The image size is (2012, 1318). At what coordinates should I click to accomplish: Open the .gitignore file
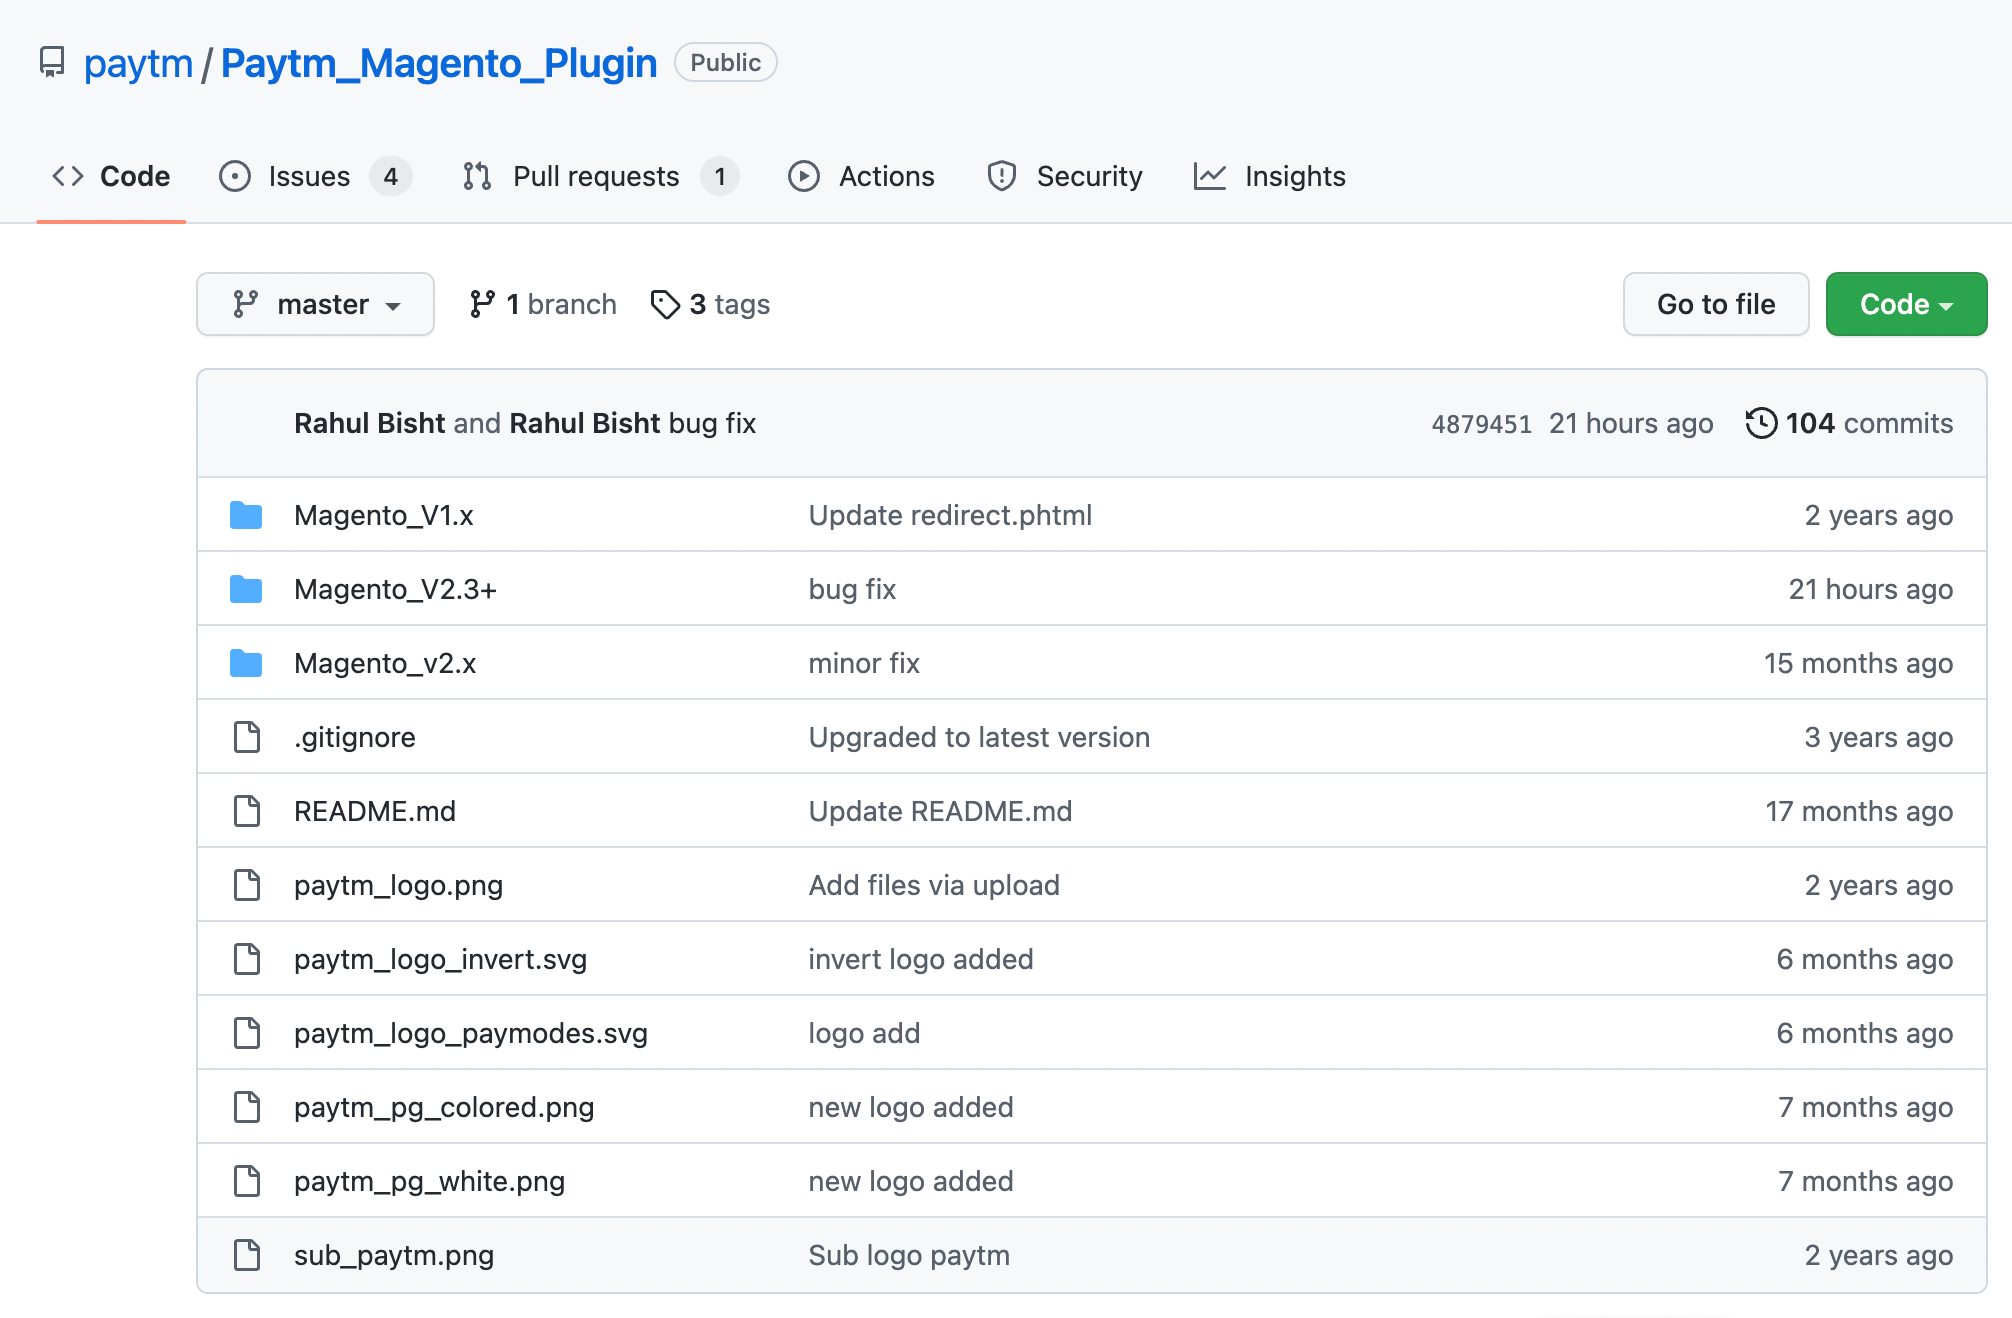pyautogui.click(x=354, y=737)
